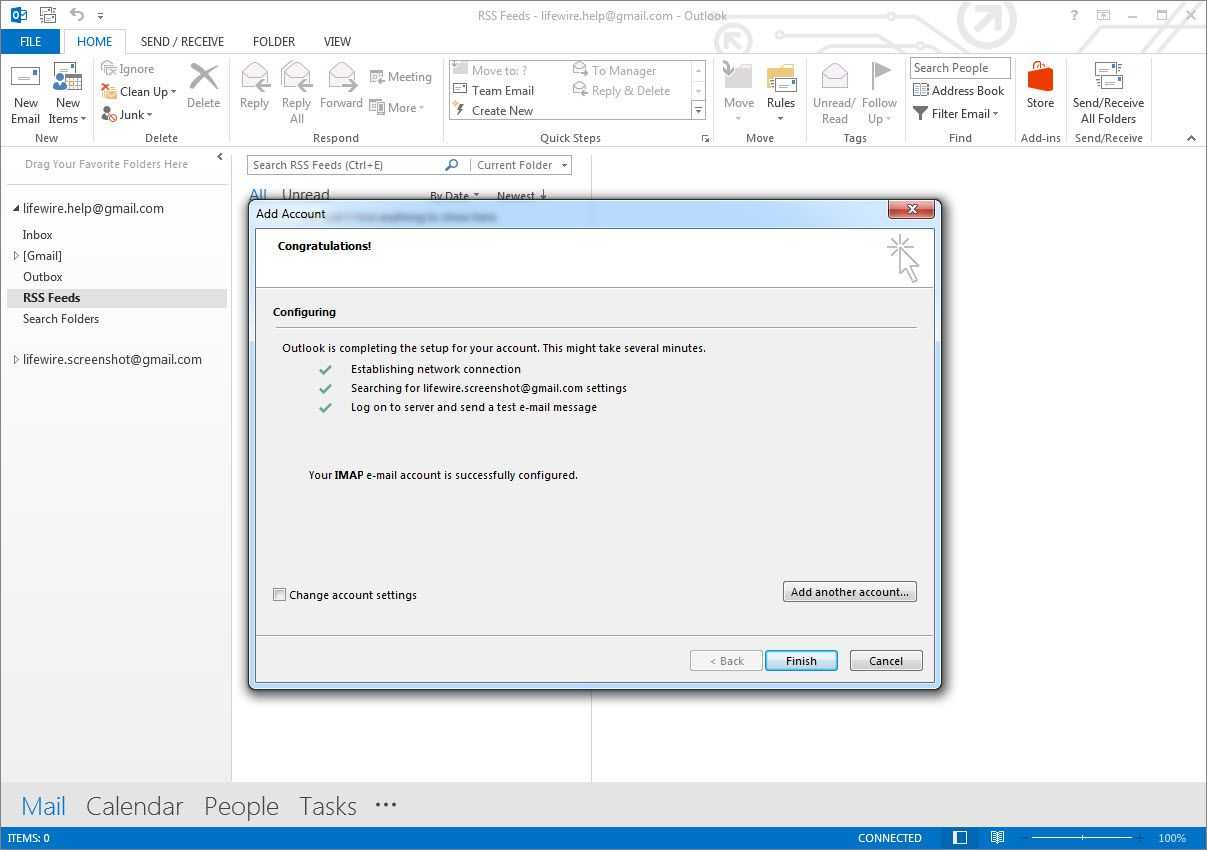
Task: Click the Send/Receive quick access toolbar icon
Action: [47, 15]
